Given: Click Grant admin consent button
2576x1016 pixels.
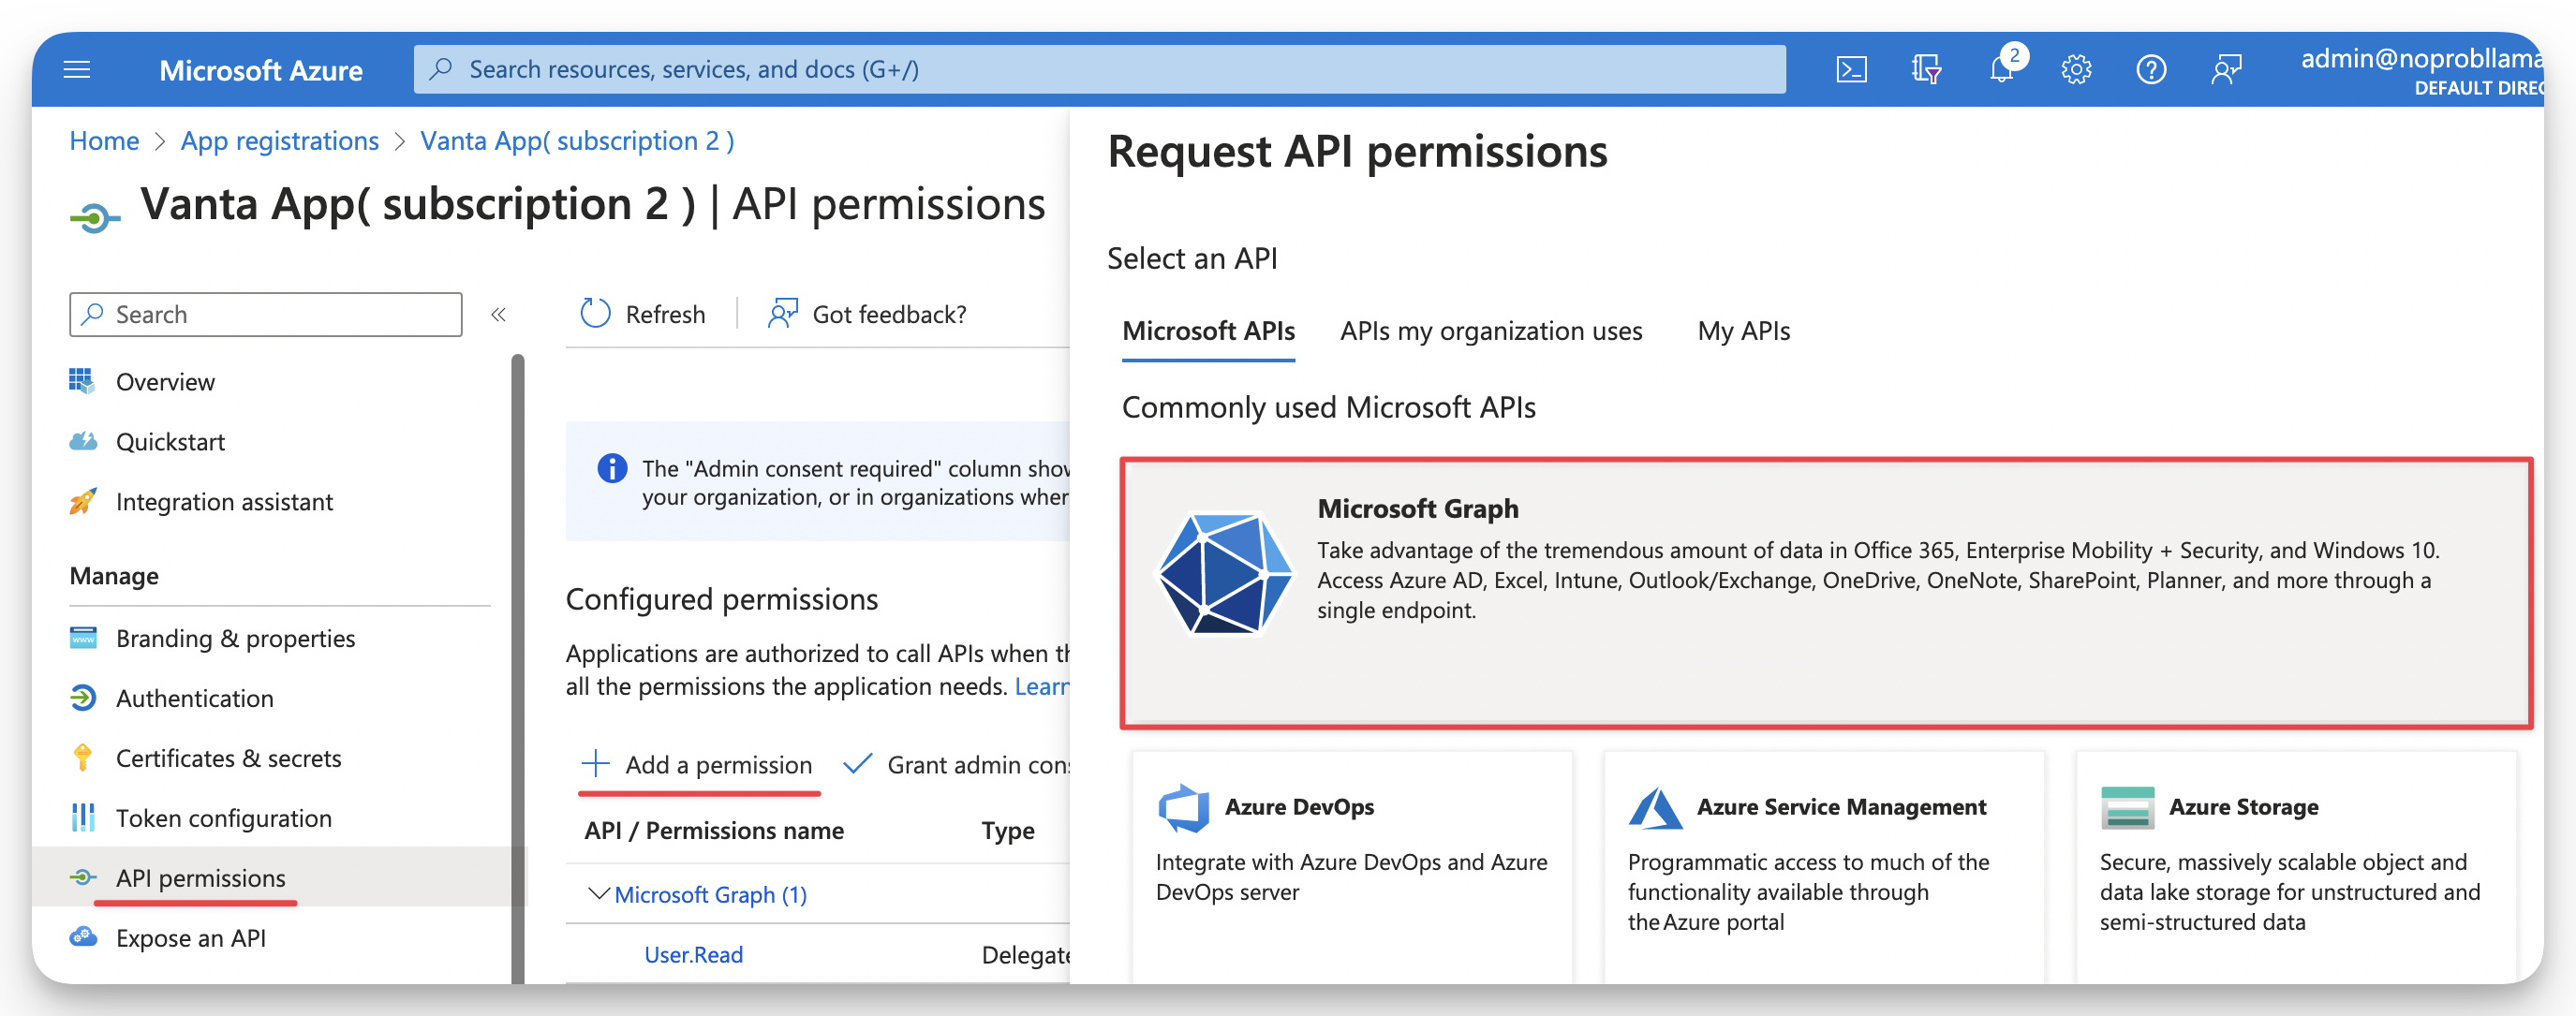Looking at the screenshot, I should [956, 764].
